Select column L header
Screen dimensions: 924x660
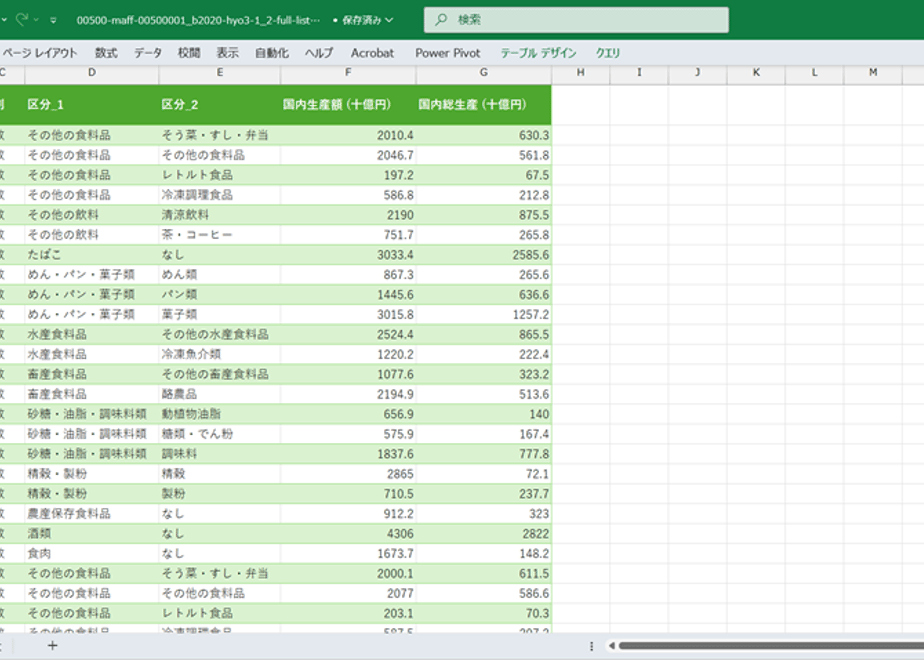tap(814, 72)
